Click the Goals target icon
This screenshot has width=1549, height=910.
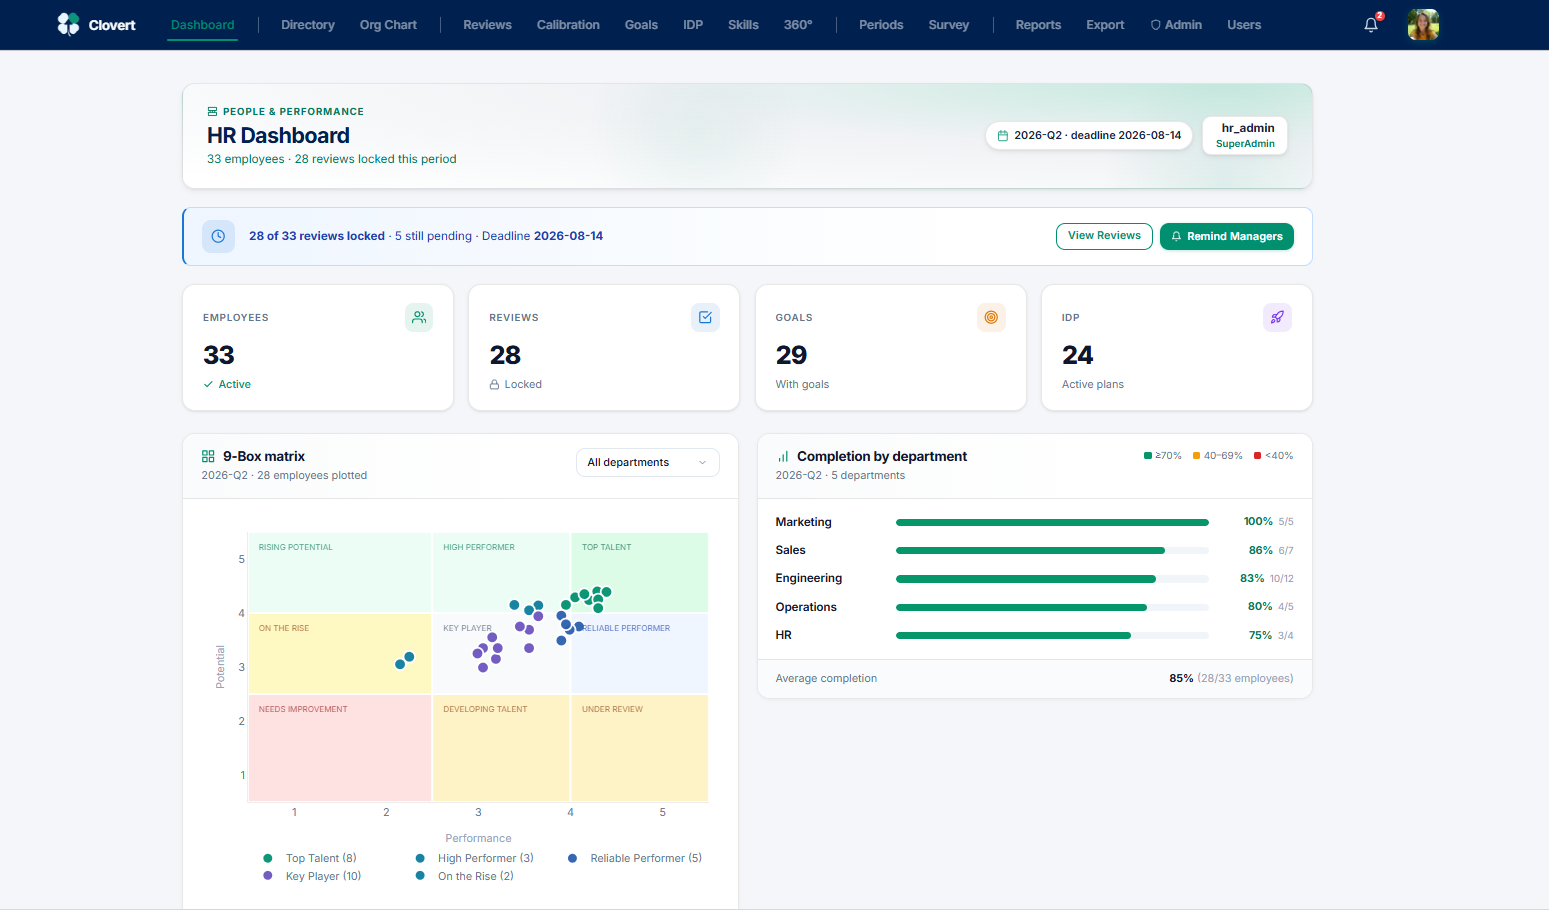click(991, 317)
